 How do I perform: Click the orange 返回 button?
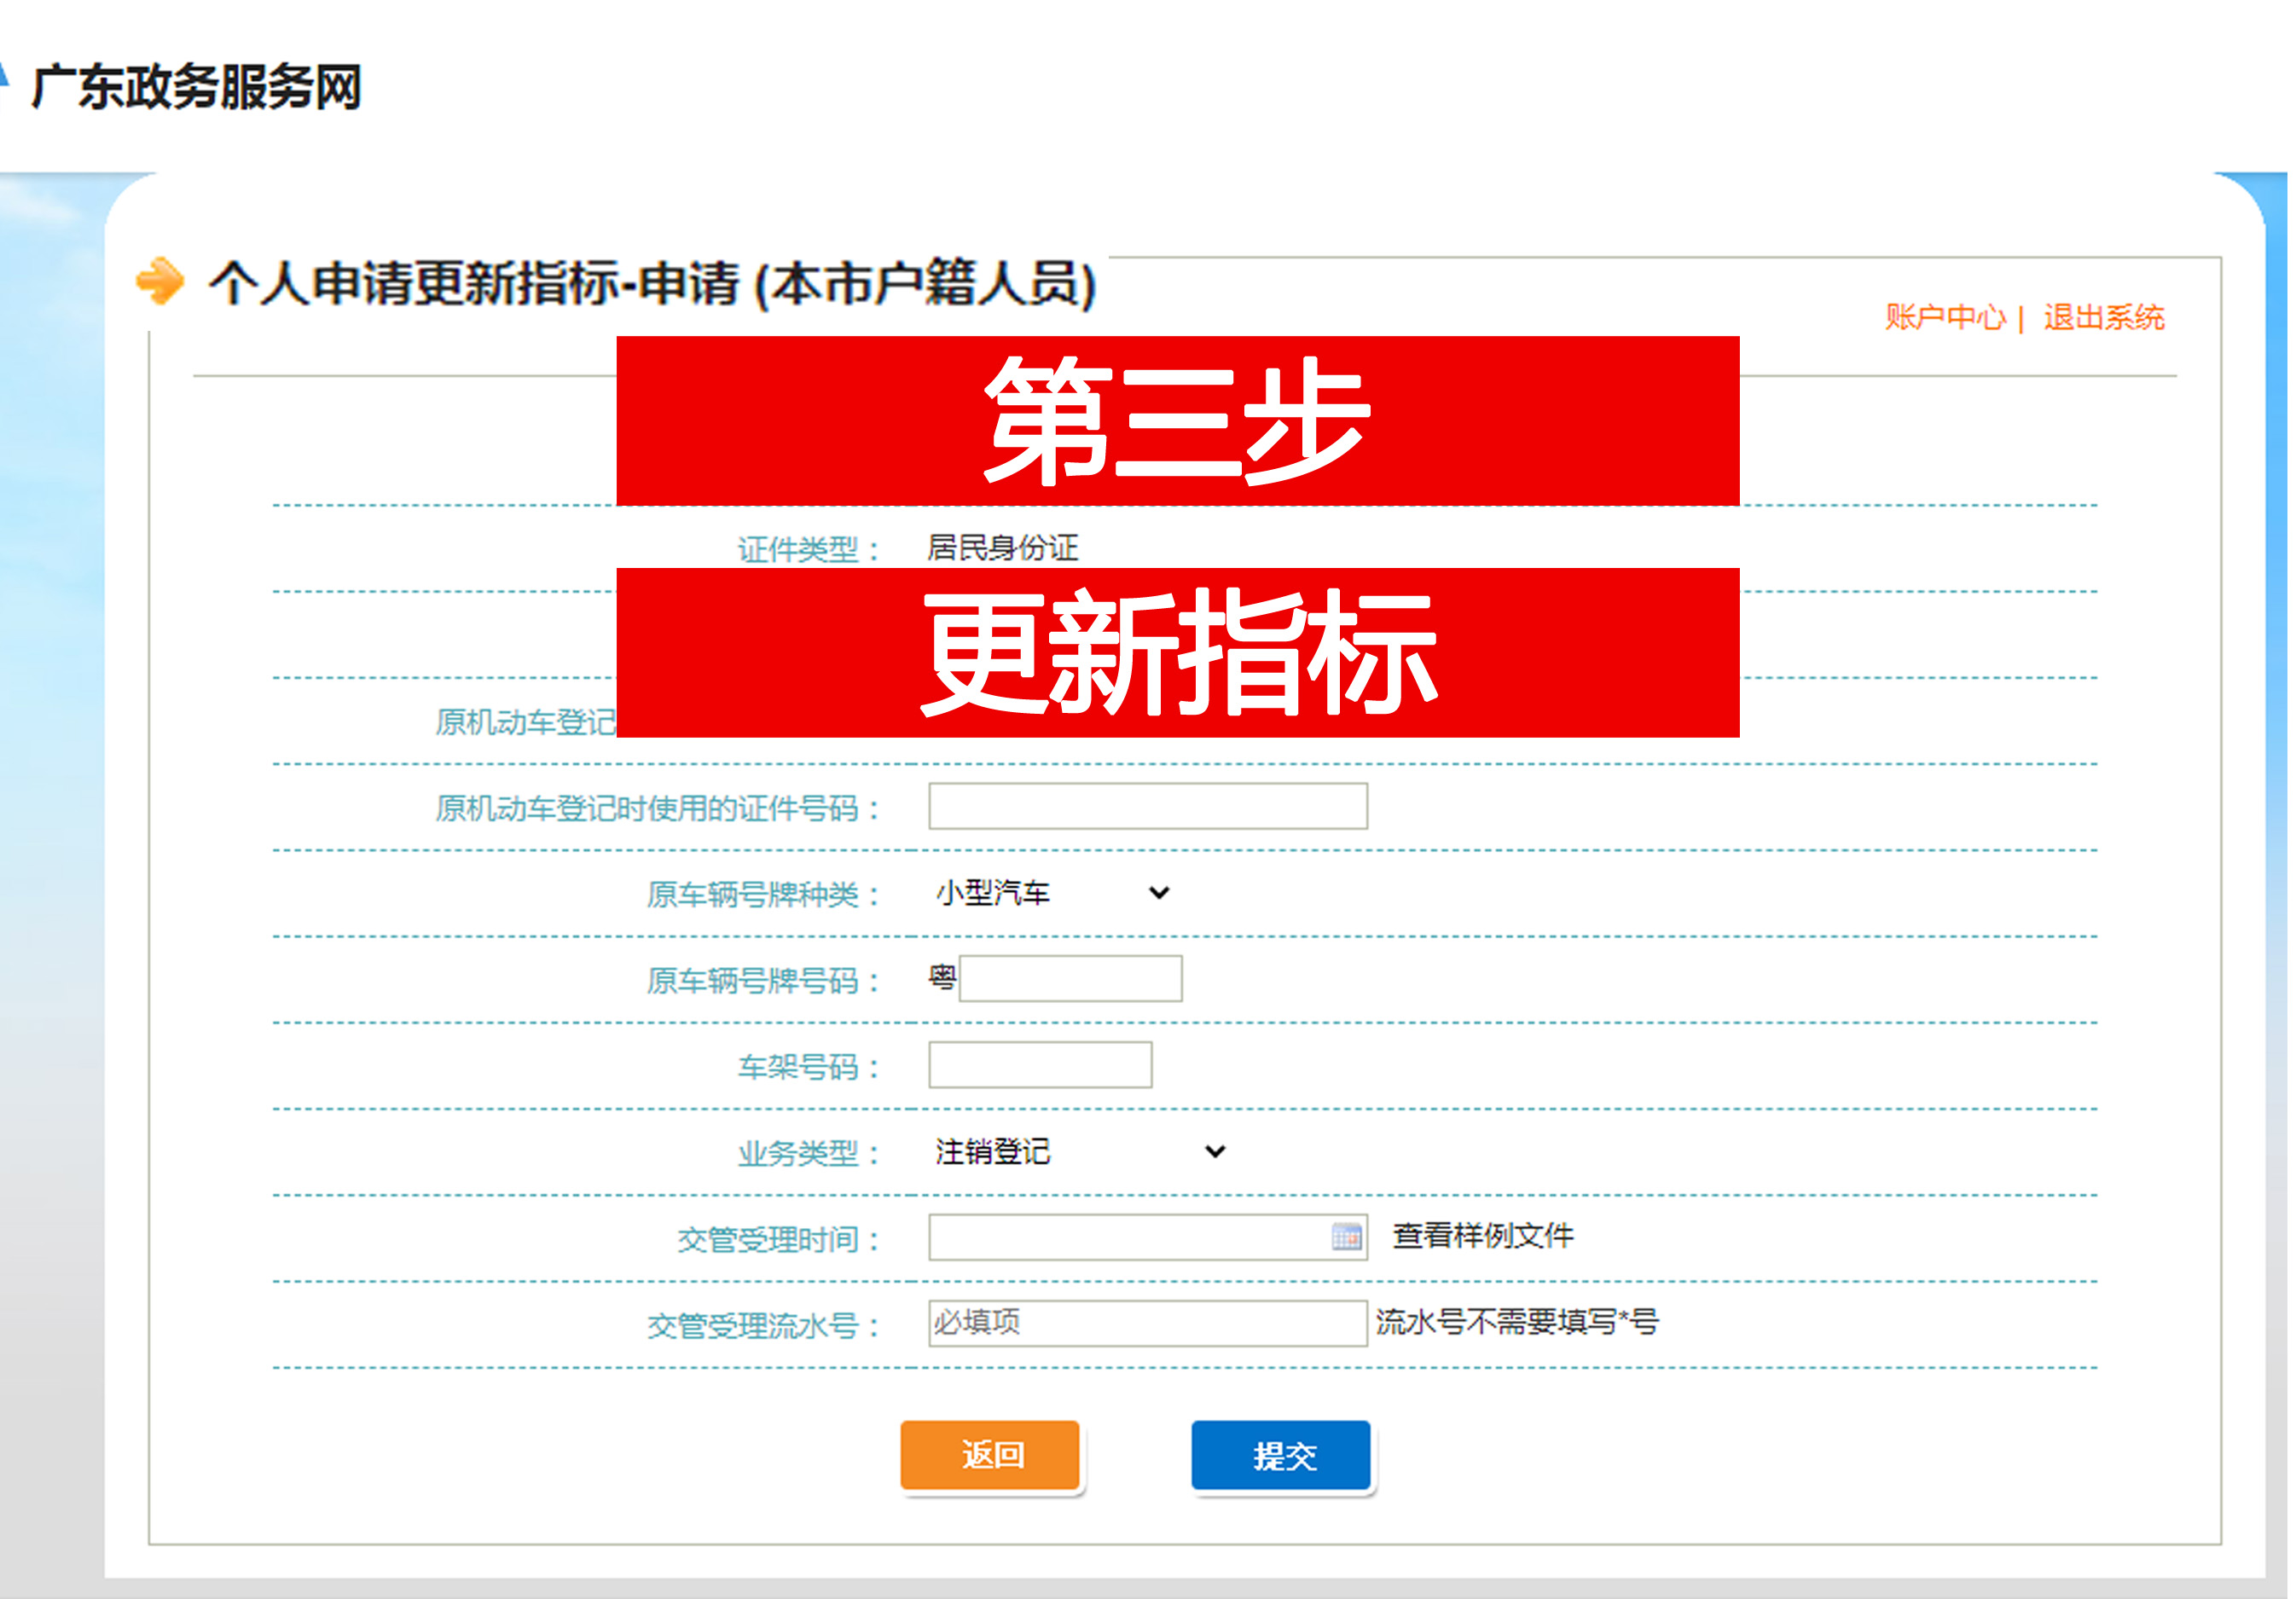(990, 1455)
